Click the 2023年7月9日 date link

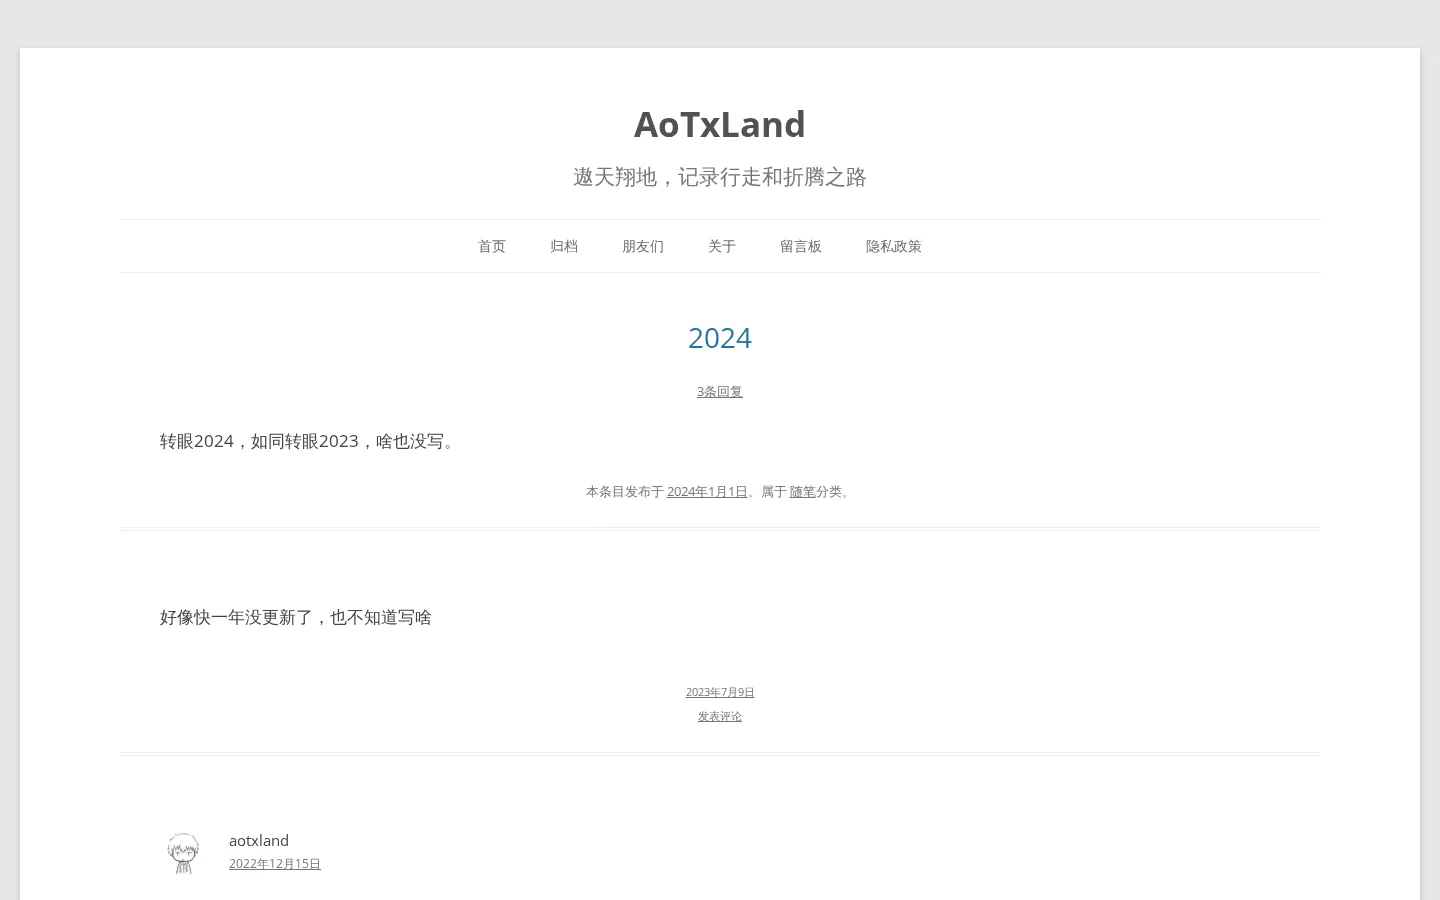pyautogui.click(x=720, y=692)
